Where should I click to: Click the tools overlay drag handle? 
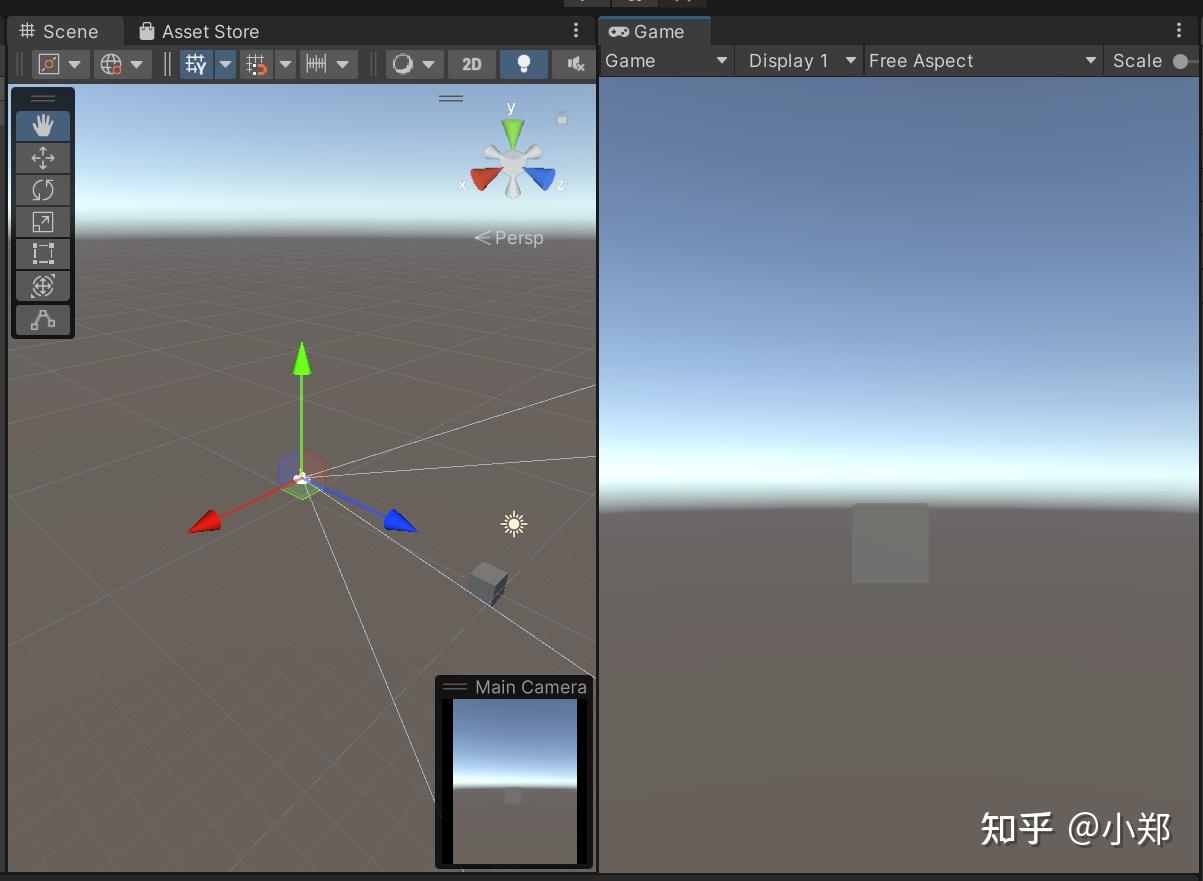pyautogui.click(x=43, y=98)
